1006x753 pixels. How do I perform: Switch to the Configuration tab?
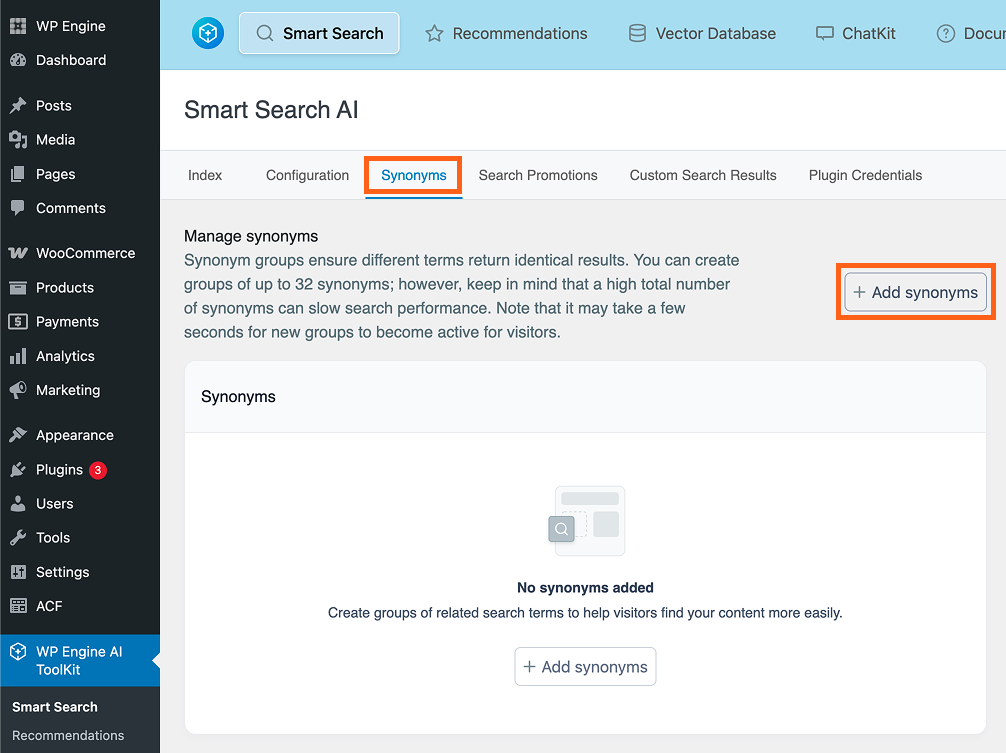(307, 175)
